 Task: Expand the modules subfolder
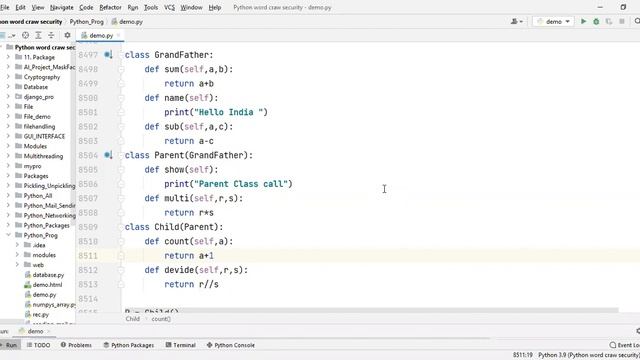[17, 255]
